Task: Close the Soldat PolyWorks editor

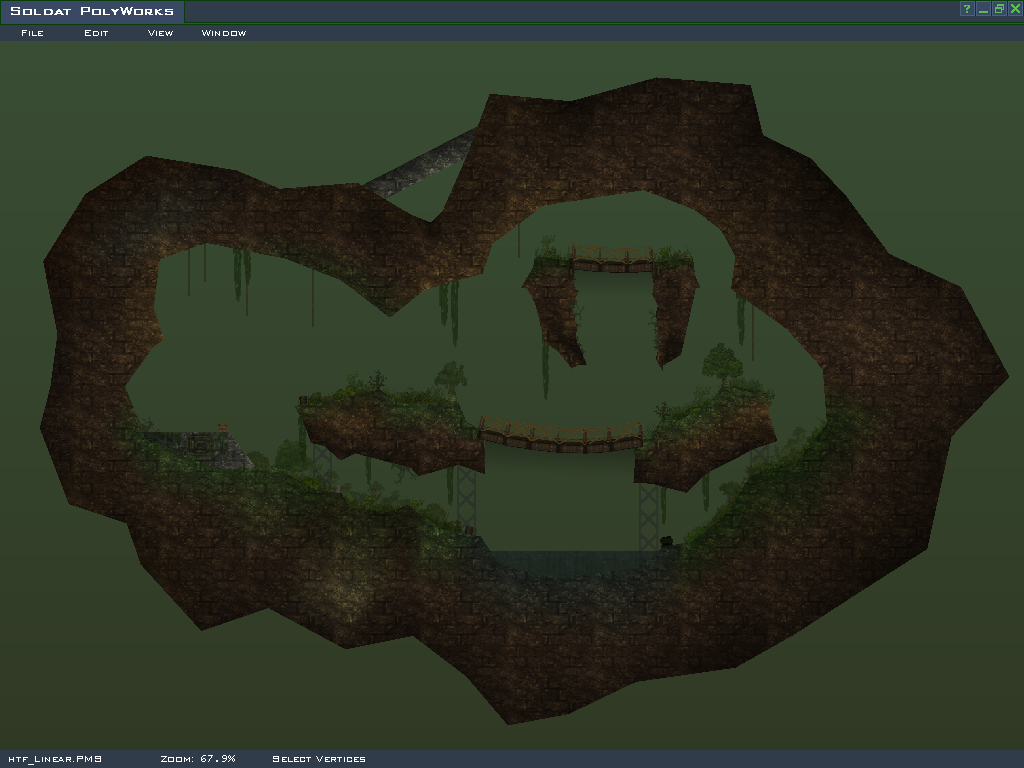Action: [x=1015, y=9]
